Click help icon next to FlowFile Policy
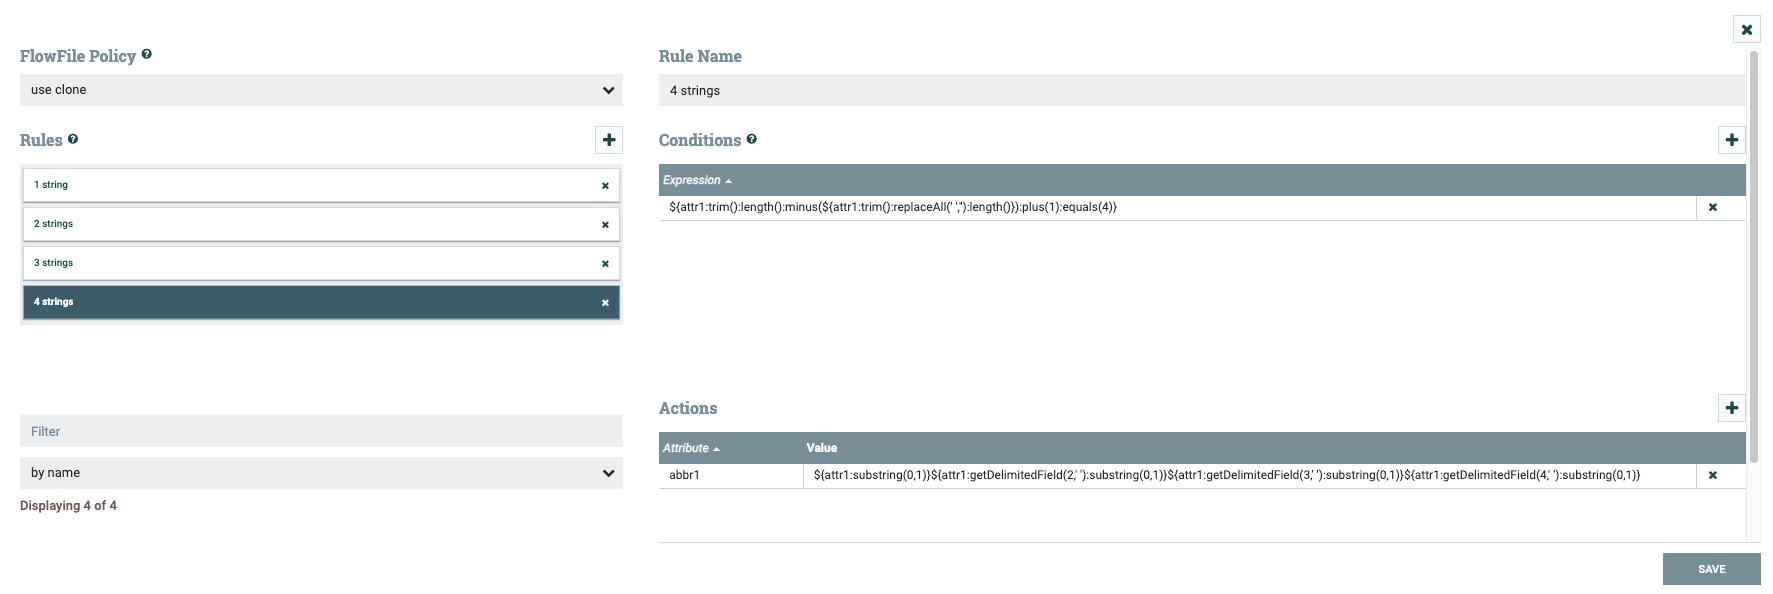The height and width of the screenshot is (594, 1773). (147, 54)
